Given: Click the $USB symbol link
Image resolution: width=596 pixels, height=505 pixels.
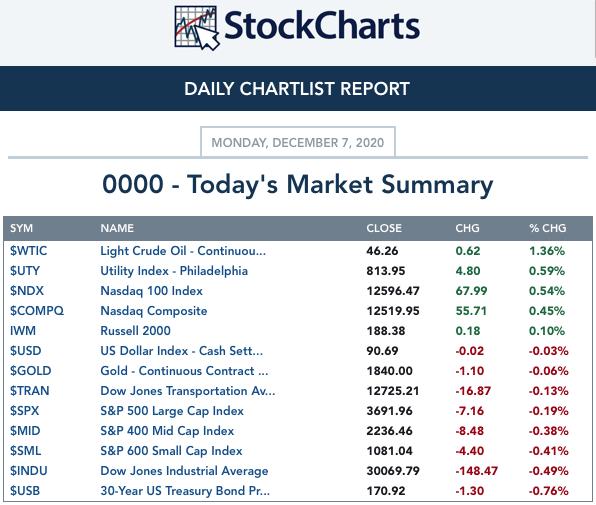Looking at the screenshot, I should point(25,491).
